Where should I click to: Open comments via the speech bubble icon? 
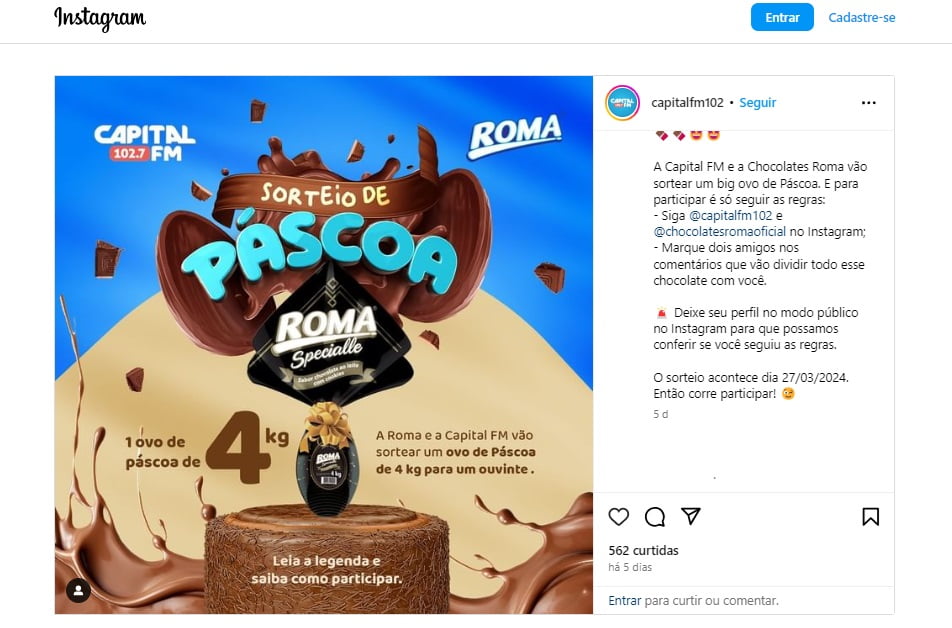(654, 517)
